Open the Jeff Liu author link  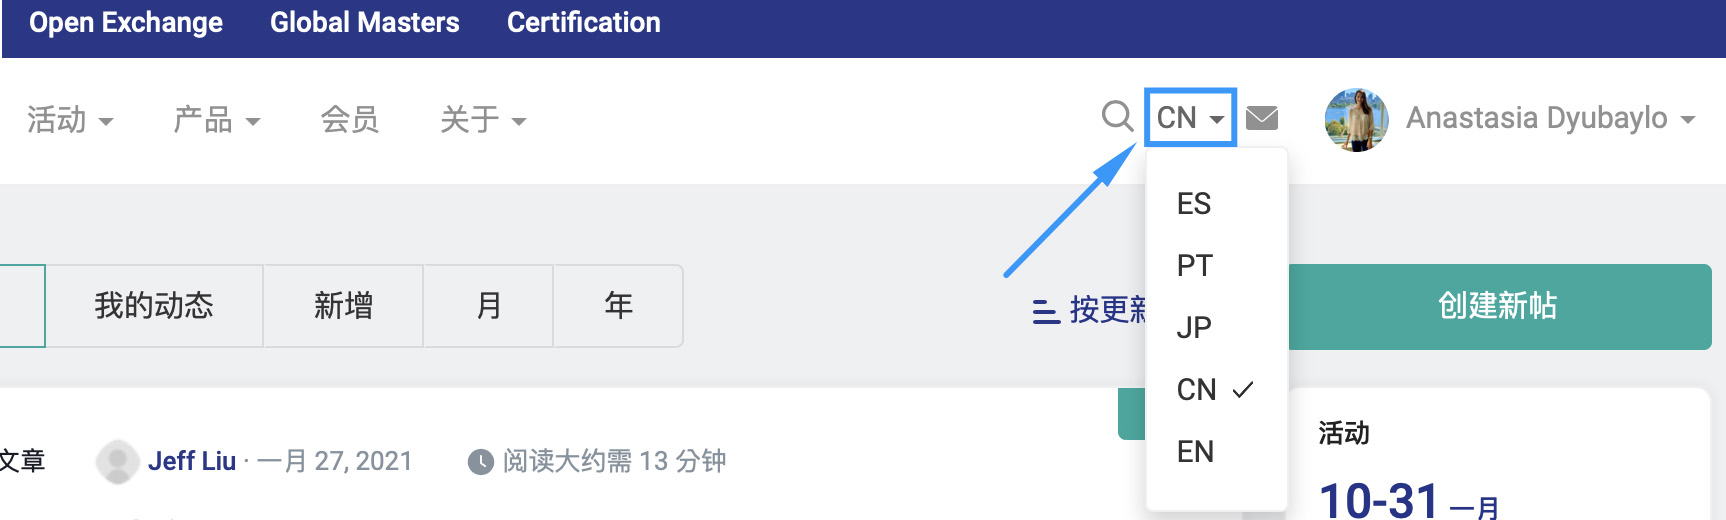point(192,461)
